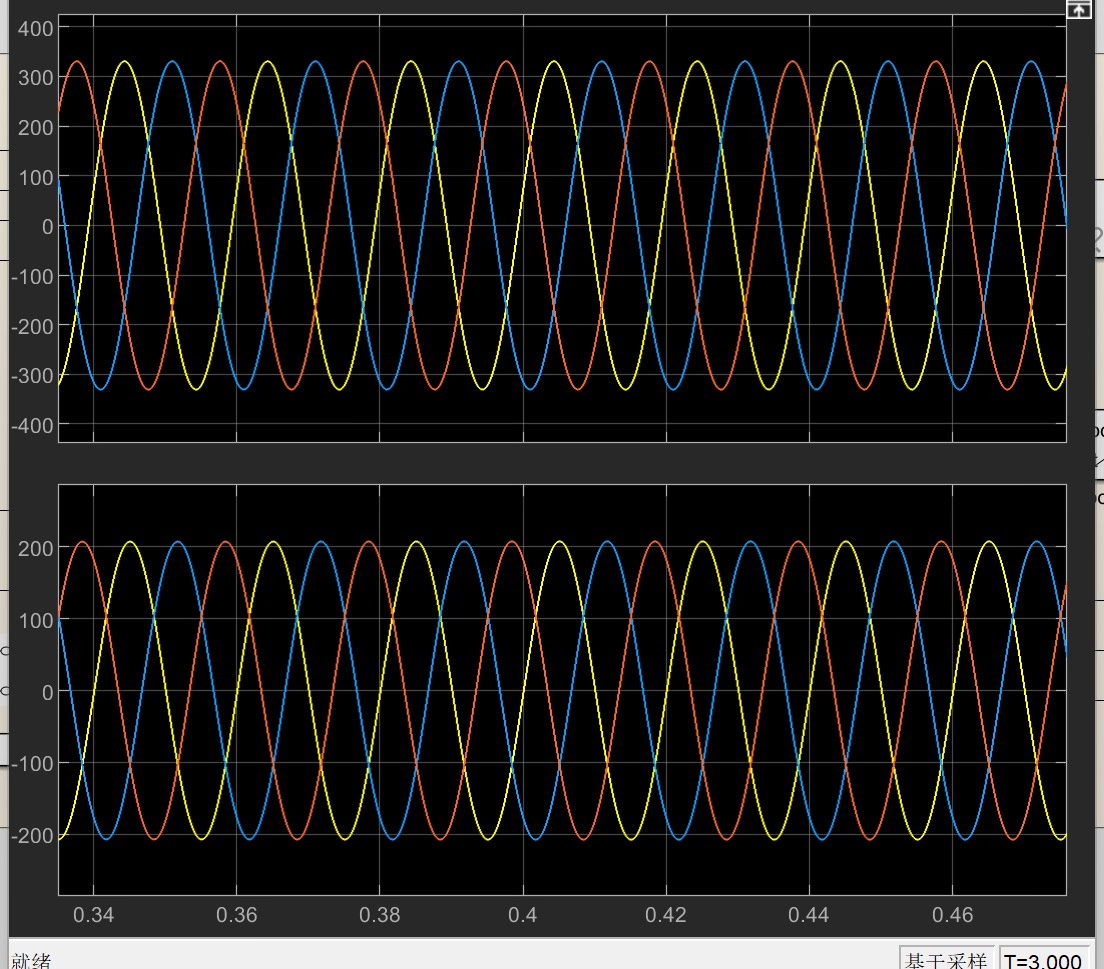Screen dimensions: 1104x969
Task: Click the '-300' label on the upper y-axis
Action: point(32,376)
